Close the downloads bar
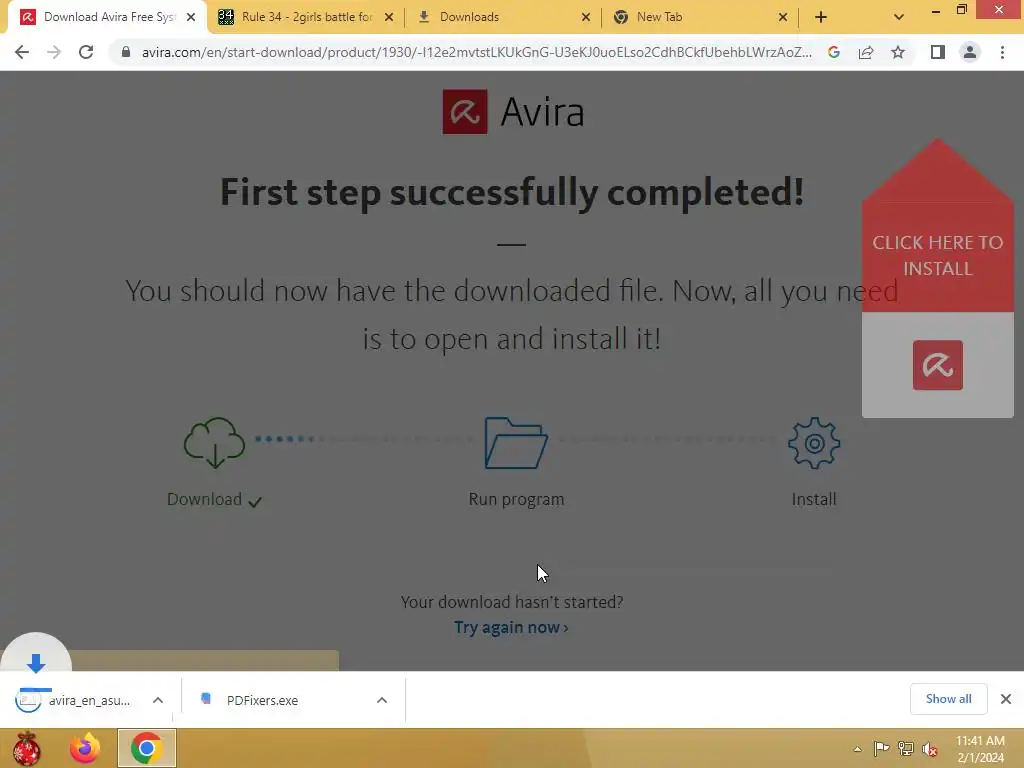The width and height of the screenshot is (1024, 768). [1006, 699]
